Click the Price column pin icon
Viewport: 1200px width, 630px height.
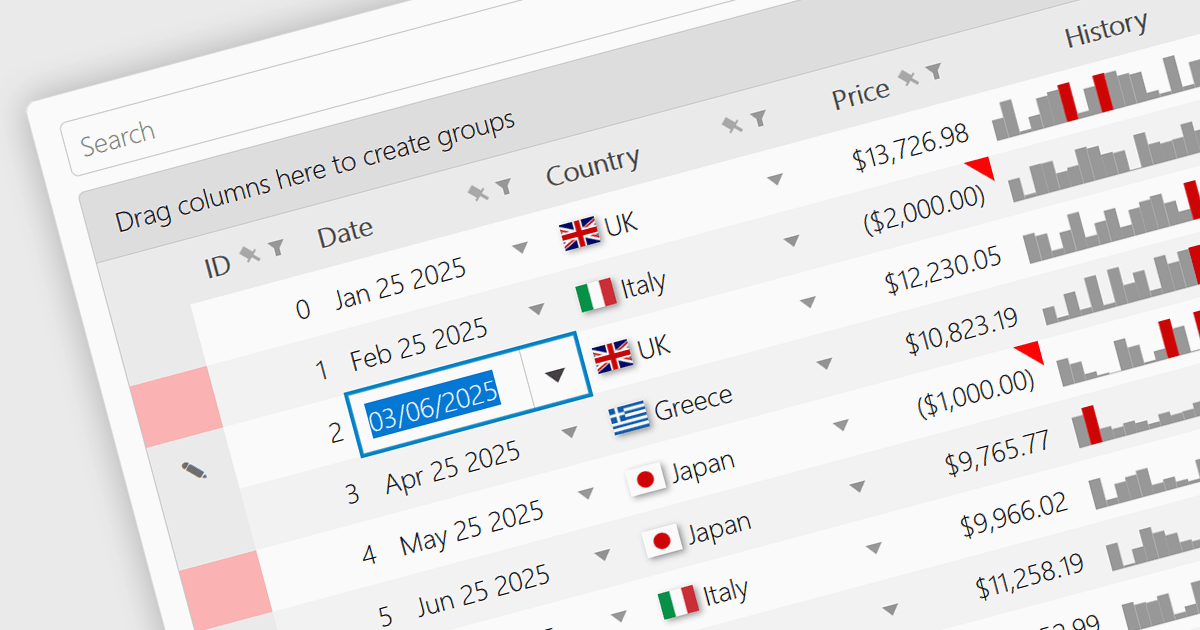point(909,77)
